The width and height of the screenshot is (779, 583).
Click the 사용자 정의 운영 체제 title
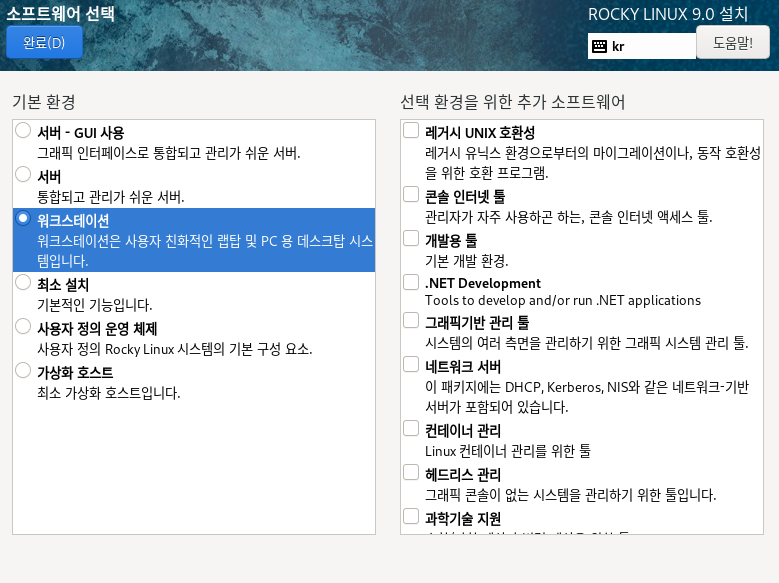[x=97, y=329]
